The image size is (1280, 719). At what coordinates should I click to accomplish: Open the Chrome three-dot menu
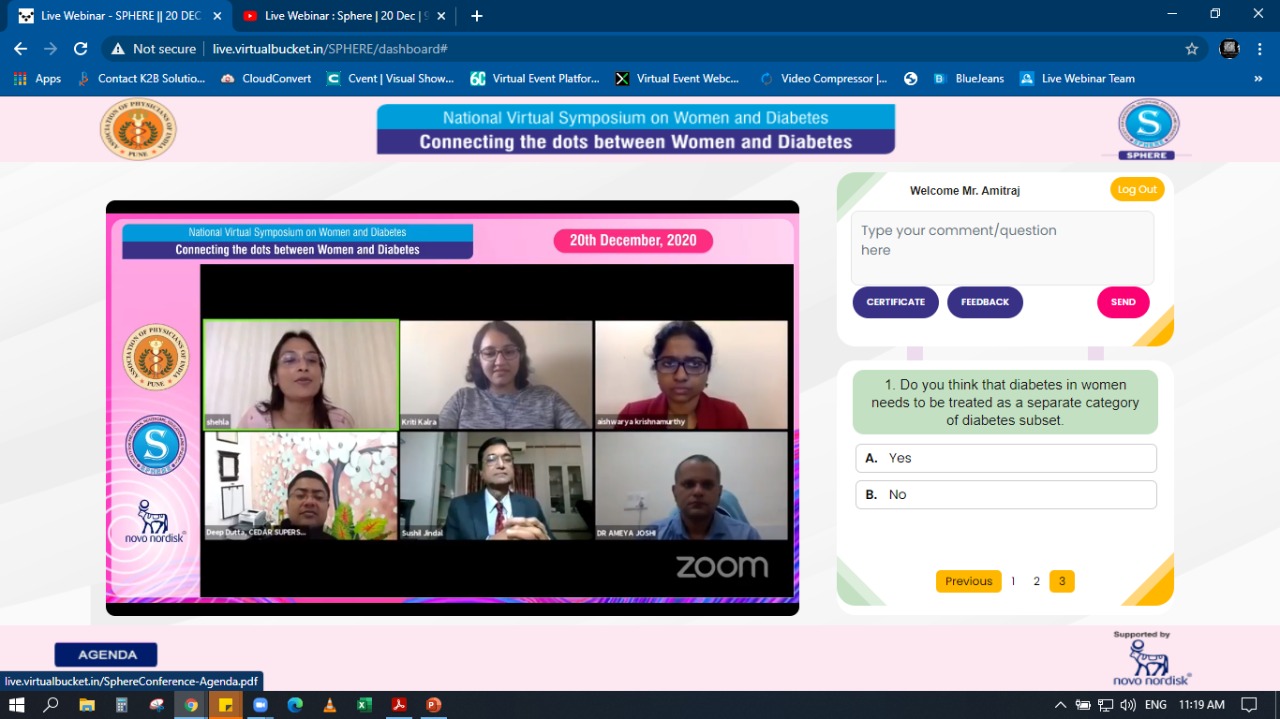[1259, 49]
